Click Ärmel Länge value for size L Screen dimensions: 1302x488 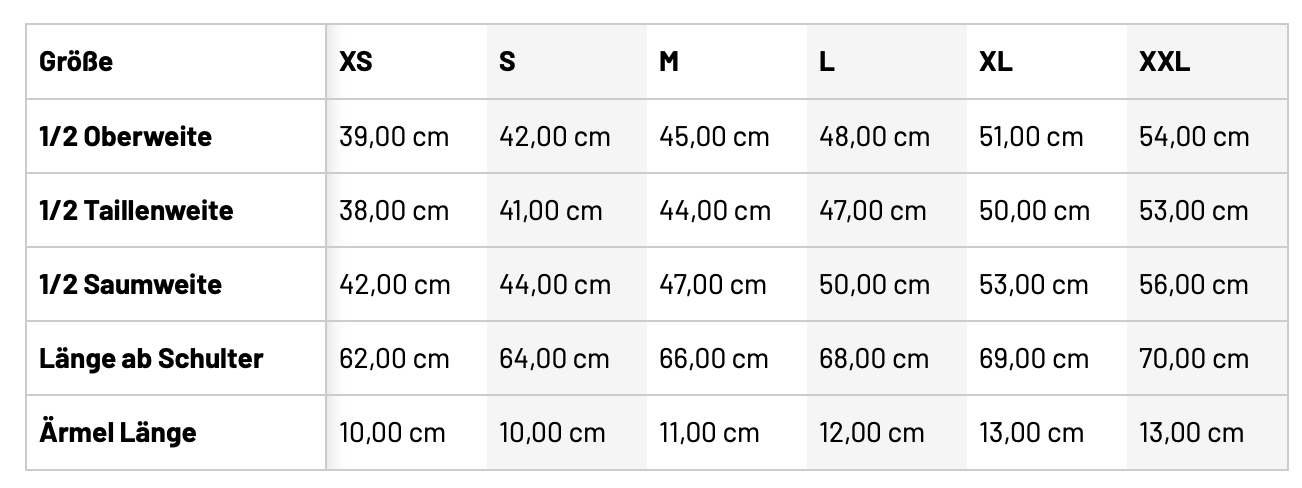click(x=872, y=433)
